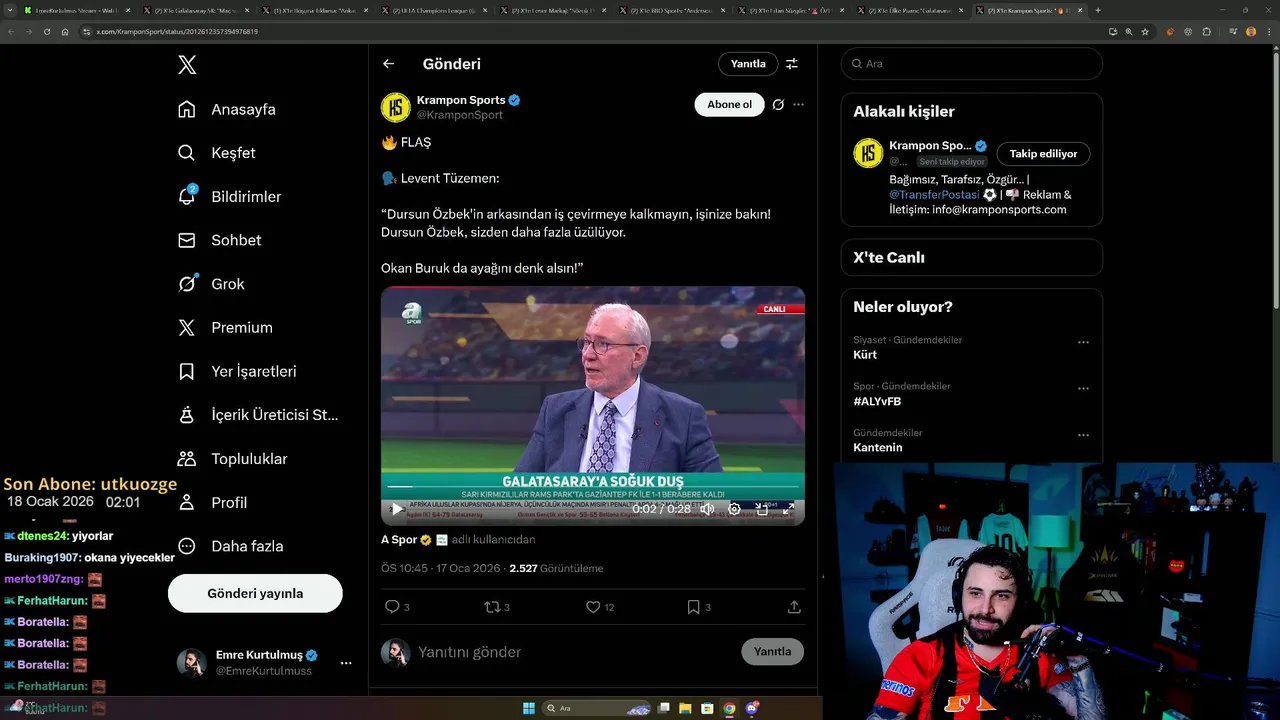Enable picture-in-picture on the video
The height and width of the screenshot is (720, 1280).
(762, 509)
